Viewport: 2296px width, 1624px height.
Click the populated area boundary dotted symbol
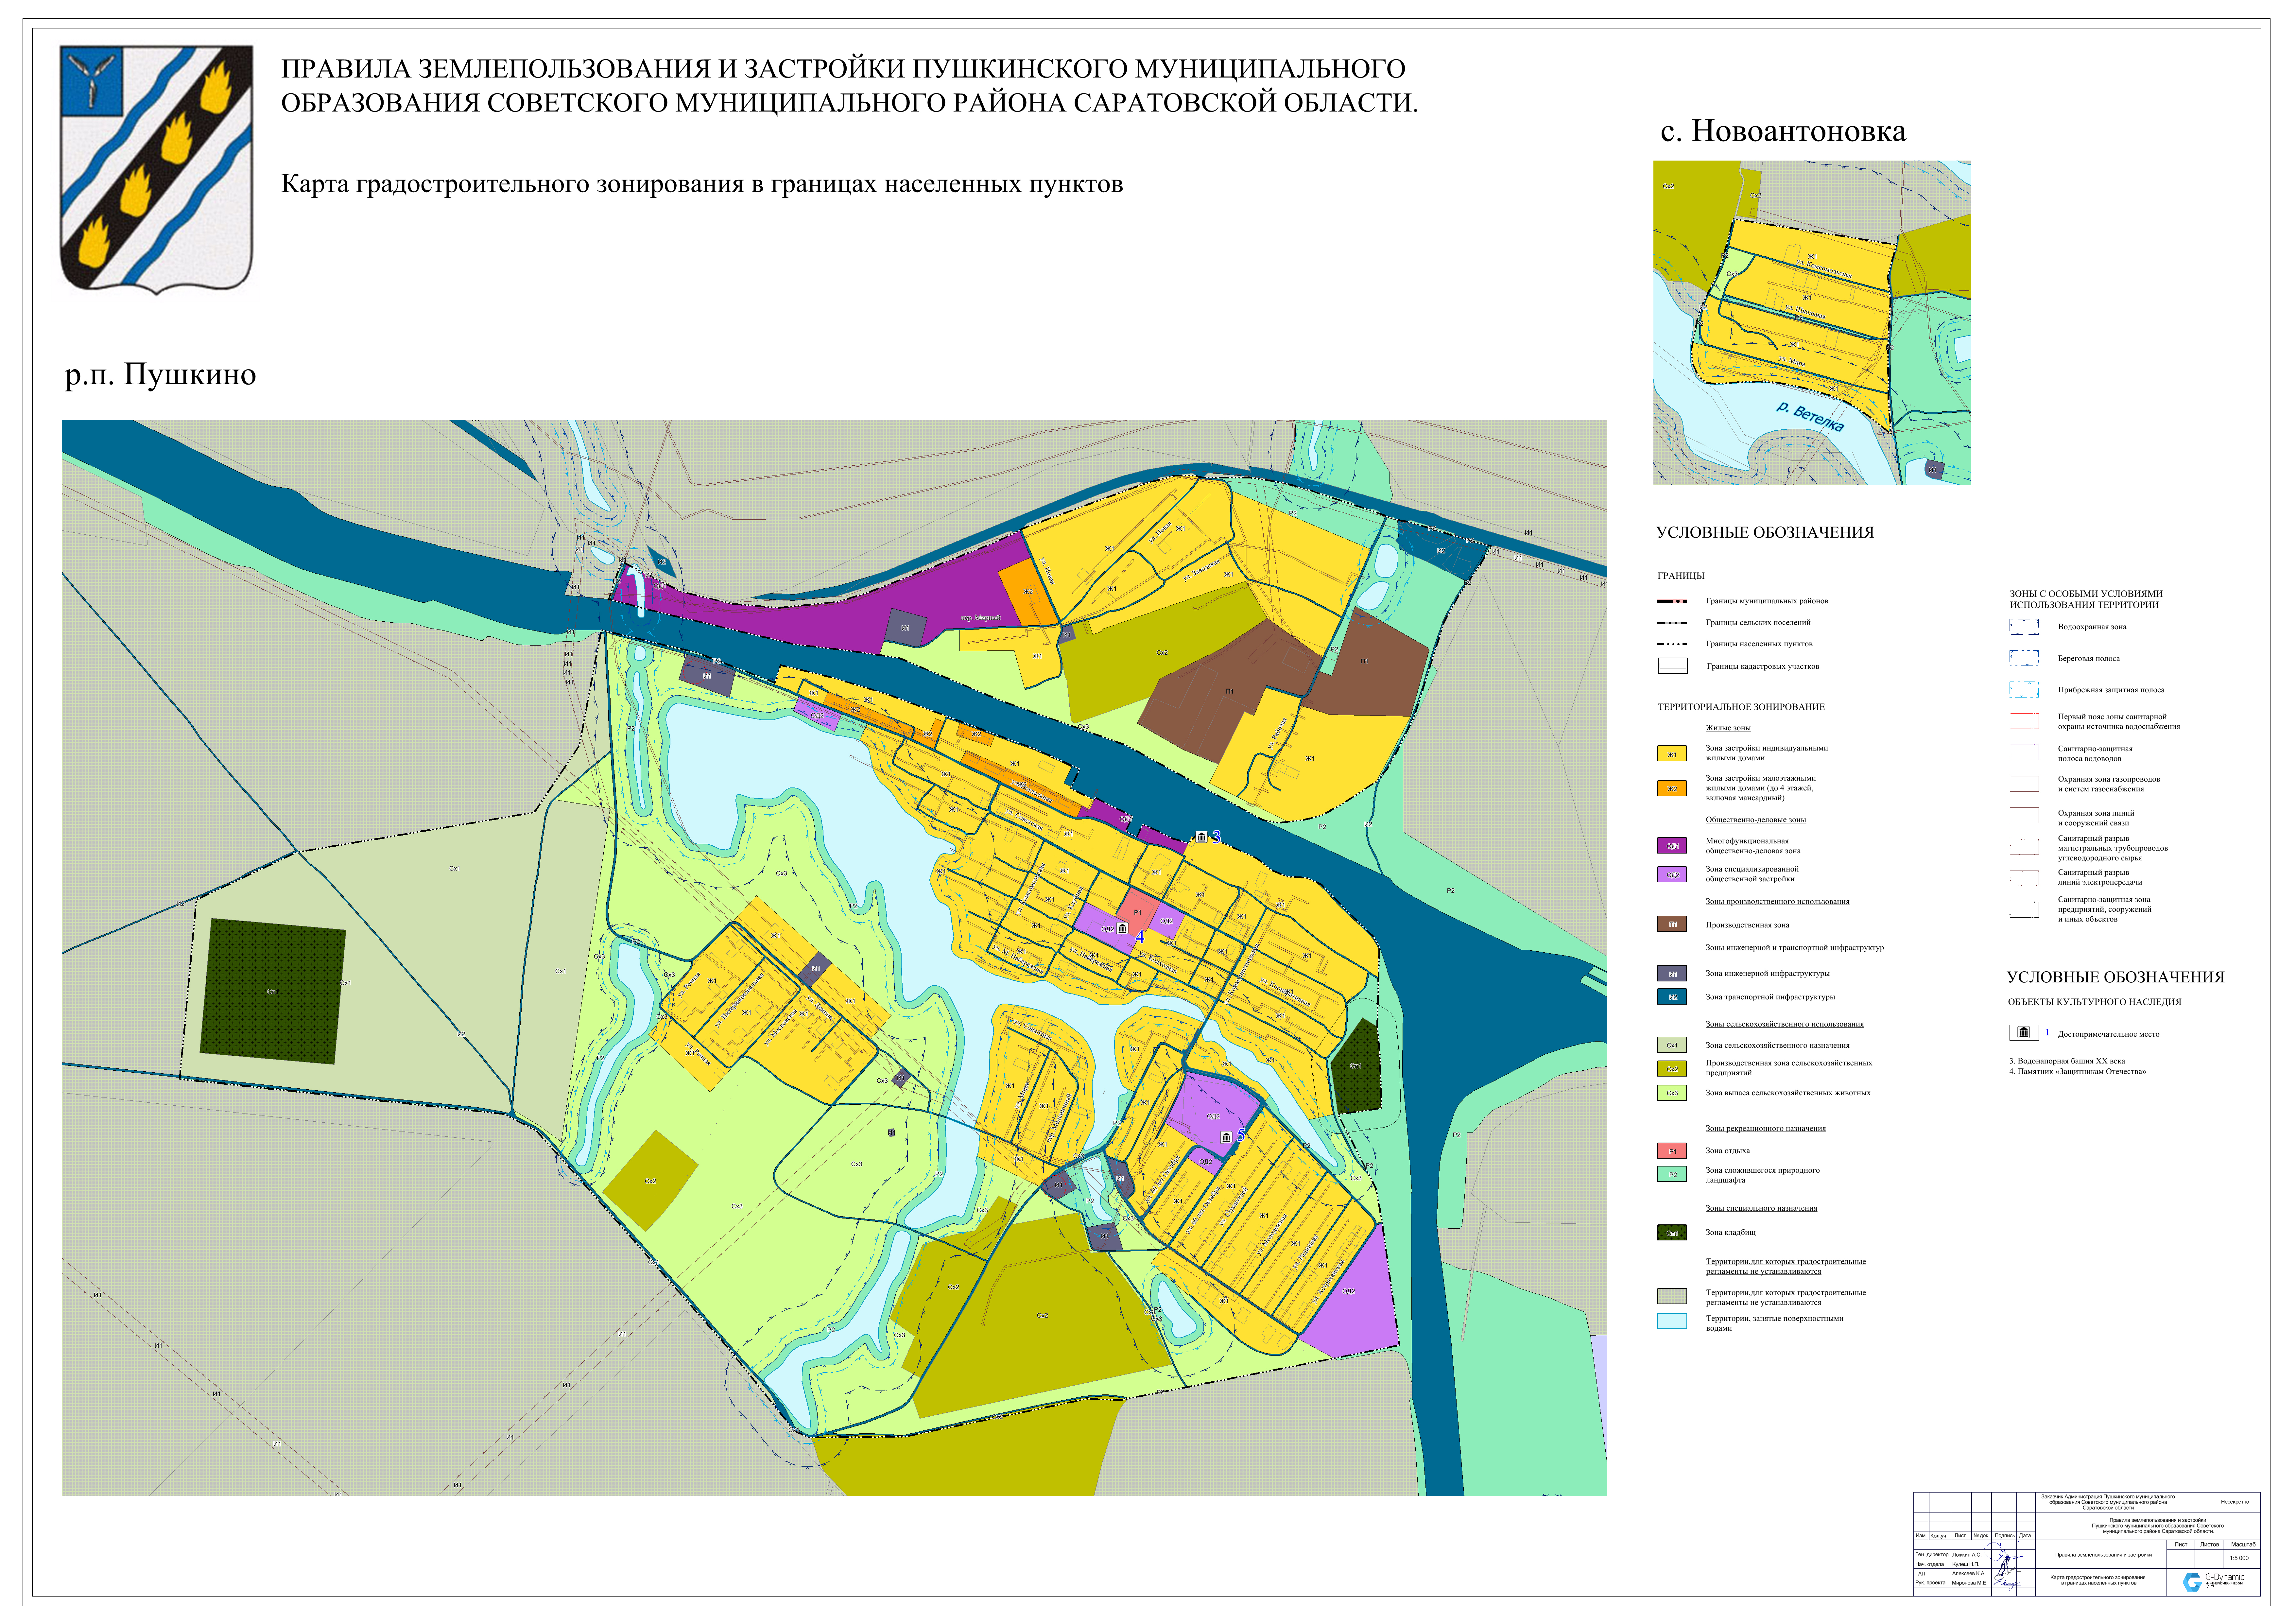[x=1672, y=644]
